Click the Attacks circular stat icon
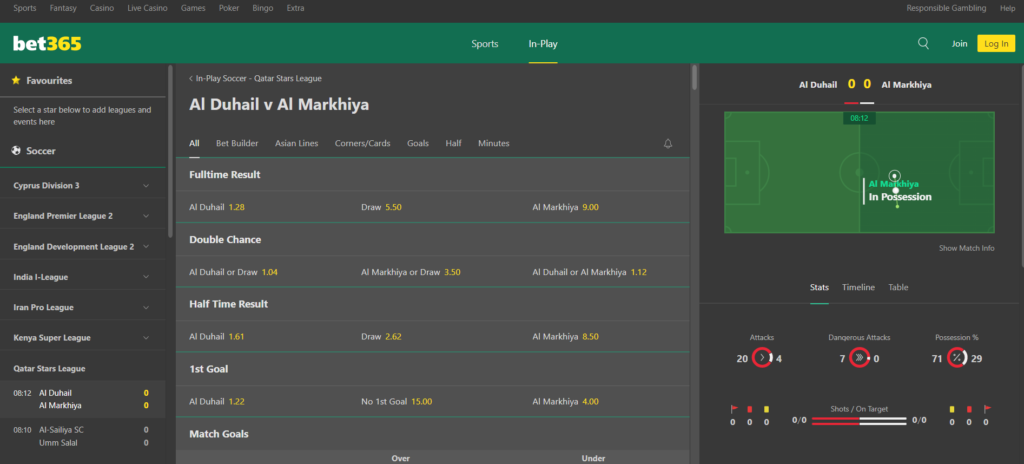The image size is (1024, 464). pos(762,358)
